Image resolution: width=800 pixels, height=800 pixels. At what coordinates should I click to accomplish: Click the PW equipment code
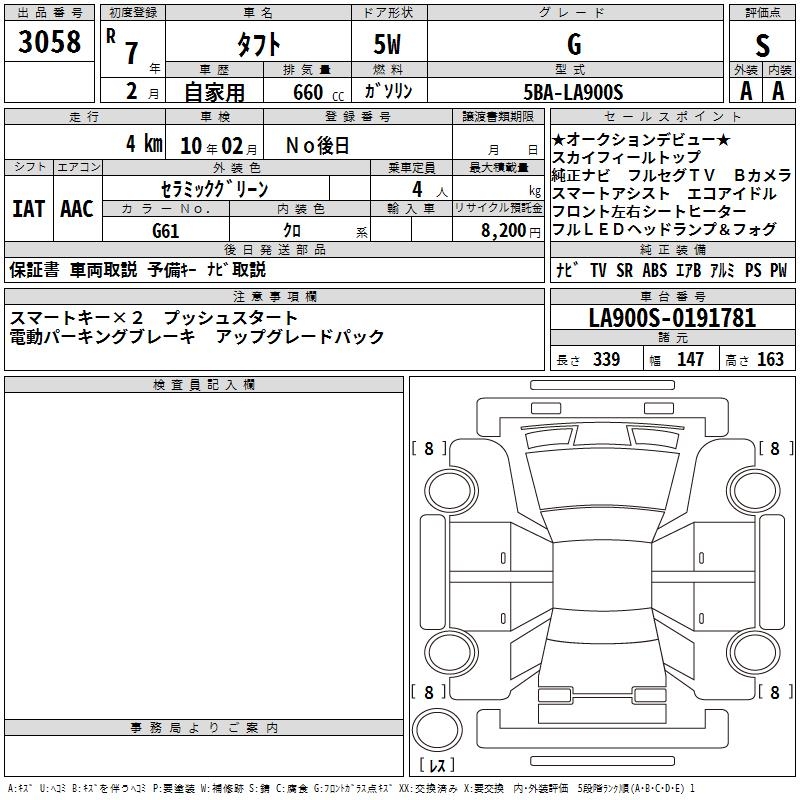tap(779, 270)
